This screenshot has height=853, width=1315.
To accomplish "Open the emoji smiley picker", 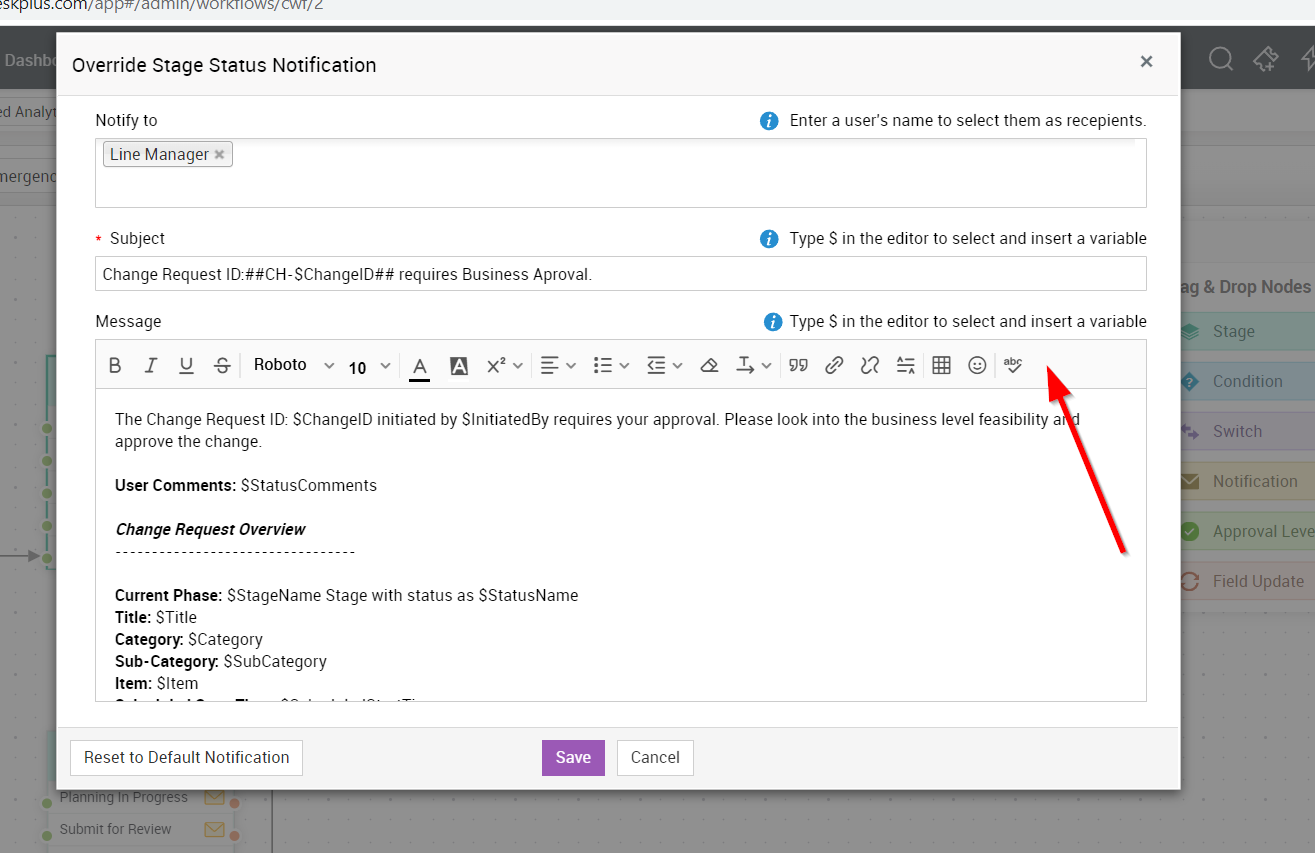I will pos(977,366).
